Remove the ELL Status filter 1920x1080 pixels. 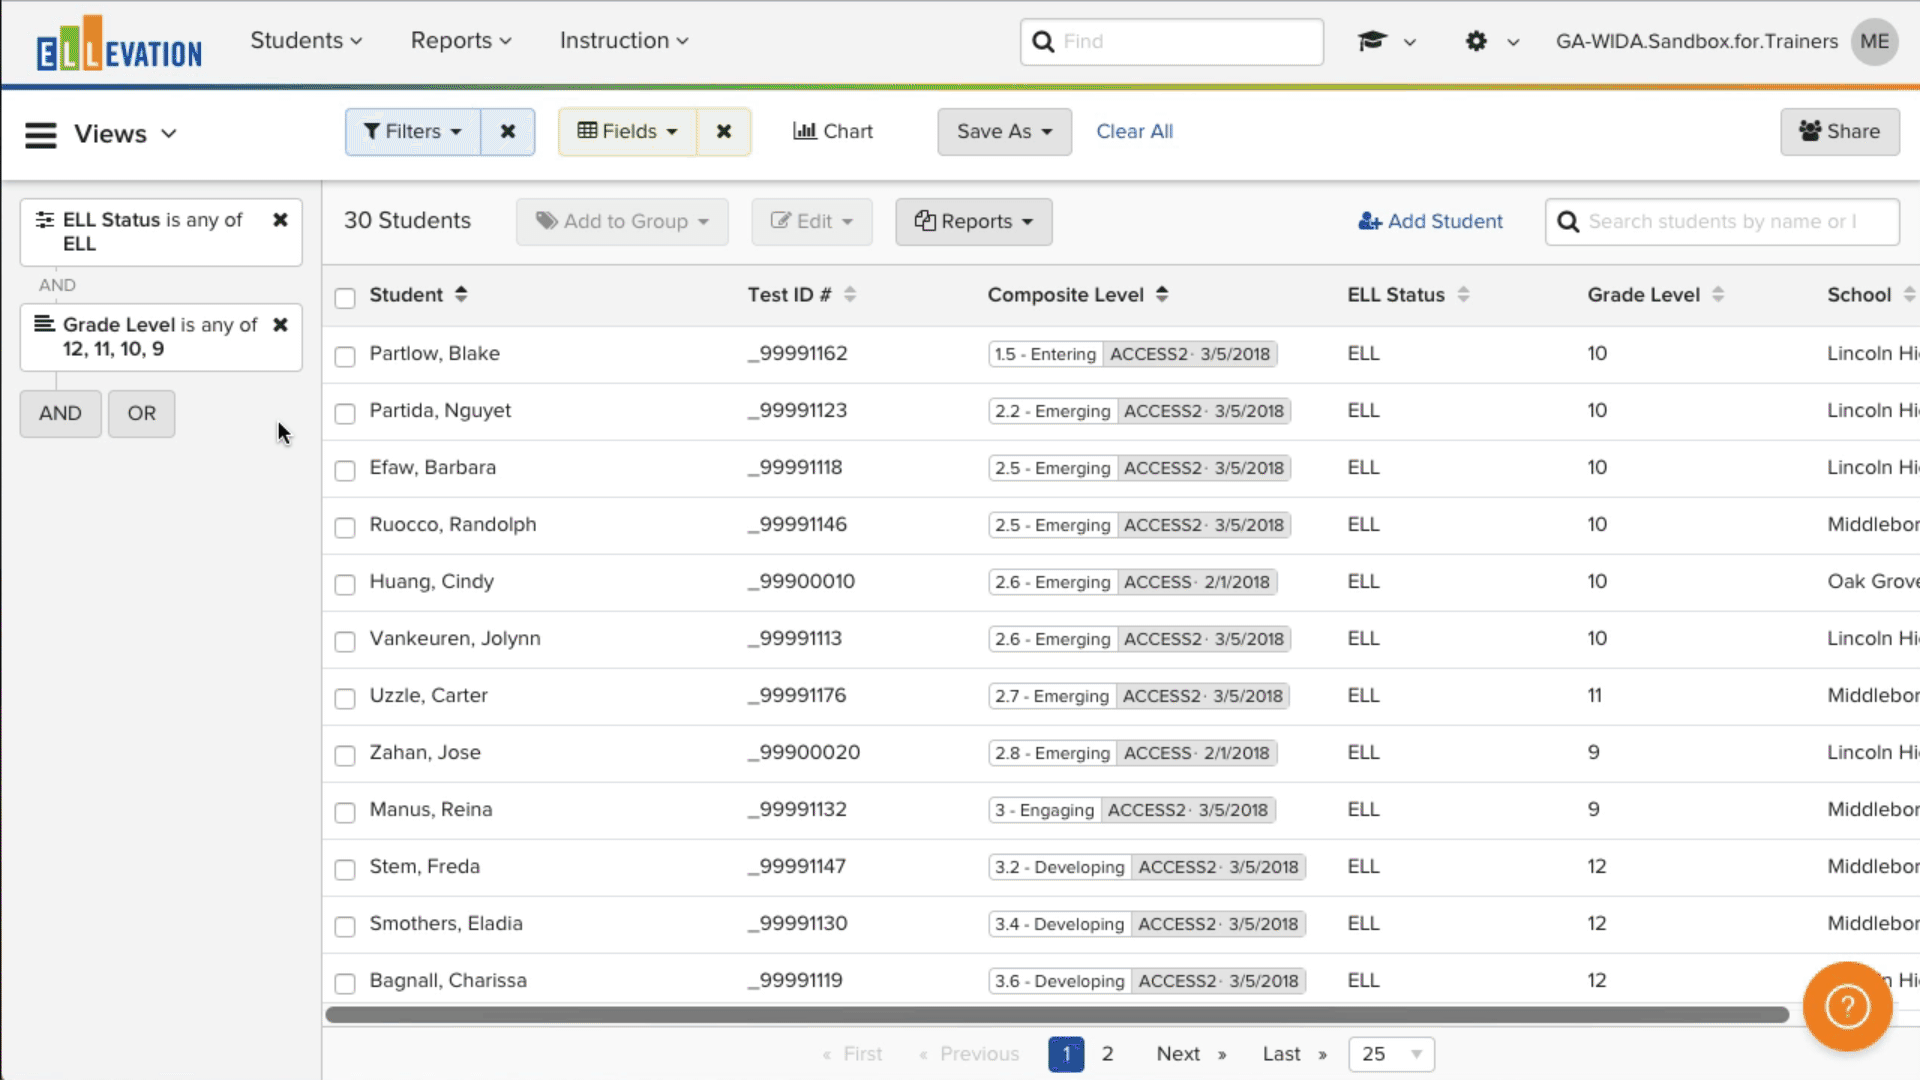click(x=280, y=220)
